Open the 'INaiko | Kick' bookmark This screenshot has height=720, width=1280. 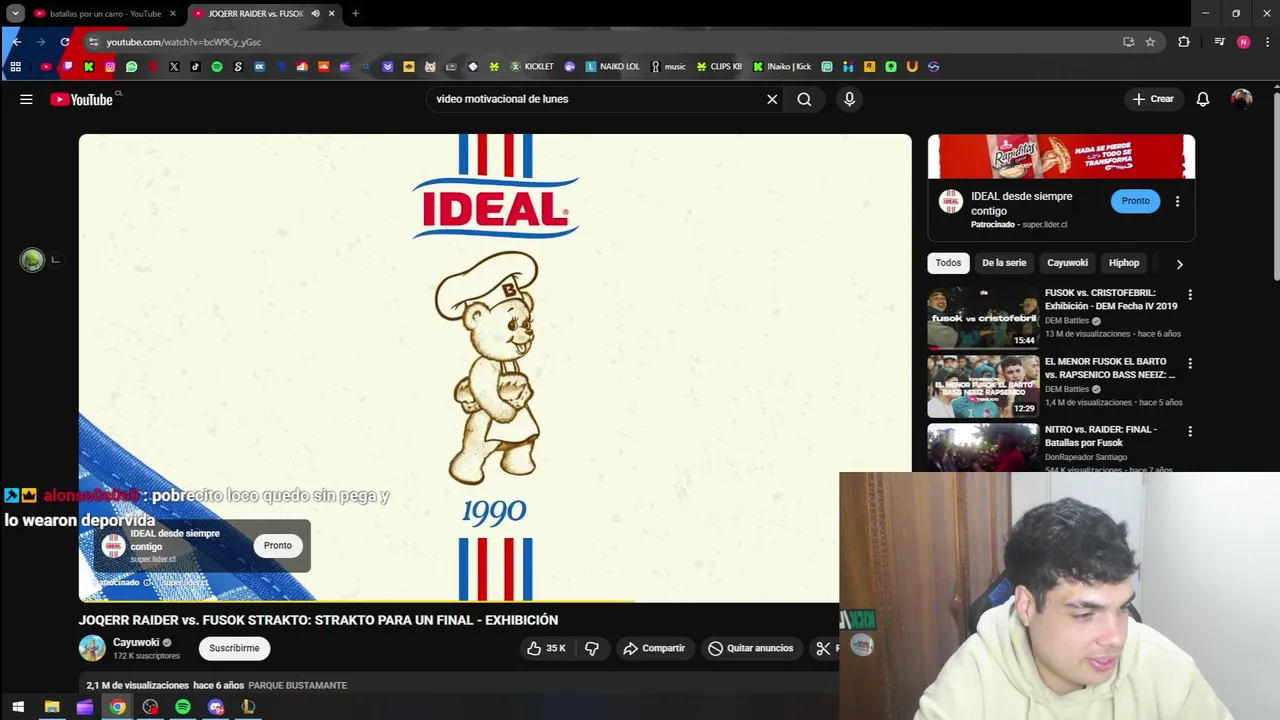coord(782,67)
